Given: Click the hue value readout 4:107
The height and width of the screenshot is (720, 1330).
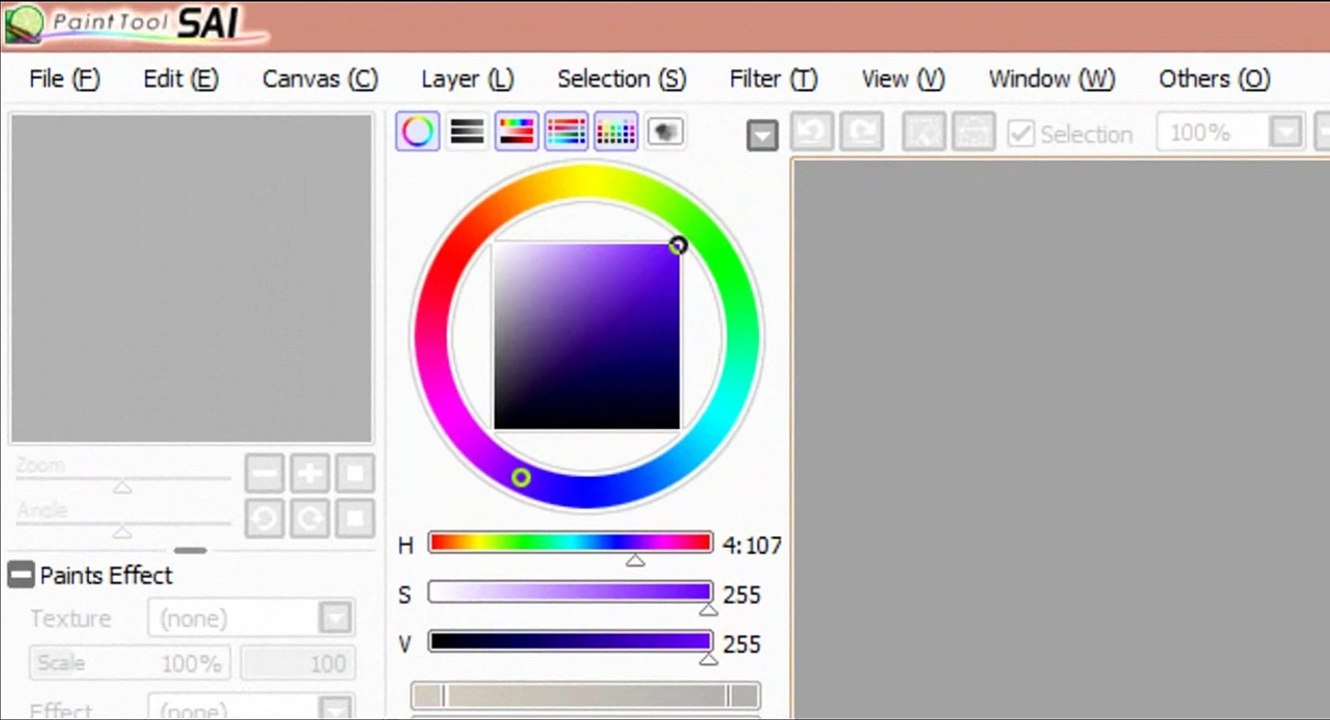Looking at the screenshot, I should point(752,546).
